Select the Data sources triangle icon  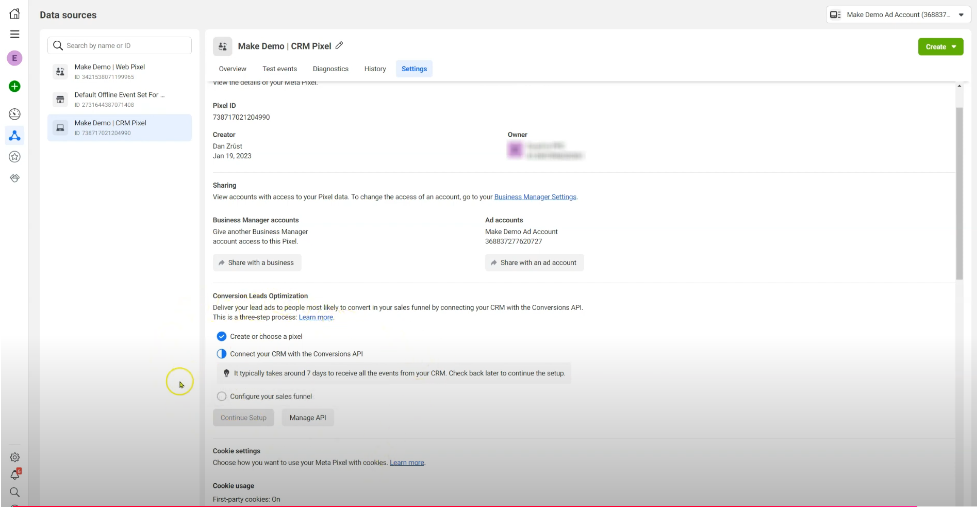click(14, 135)
